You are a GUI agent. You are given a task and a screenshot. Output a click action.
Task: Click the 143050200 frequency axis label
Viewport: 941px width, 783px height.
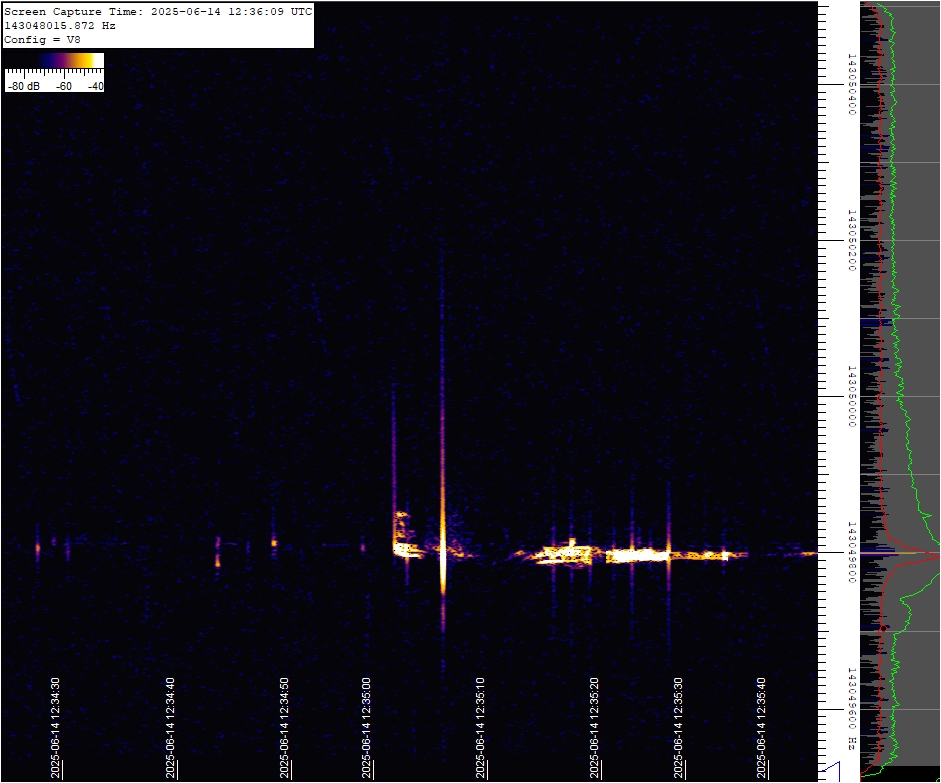point(851,240)
